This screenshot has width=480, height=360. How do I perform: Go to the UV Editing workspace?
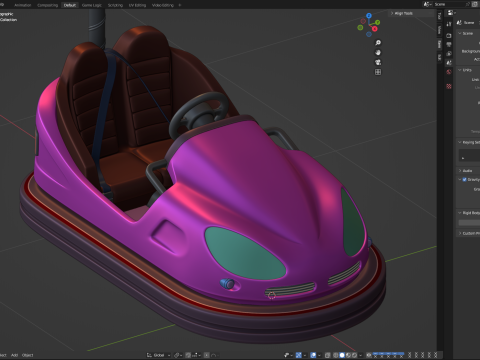coord(137,5)
